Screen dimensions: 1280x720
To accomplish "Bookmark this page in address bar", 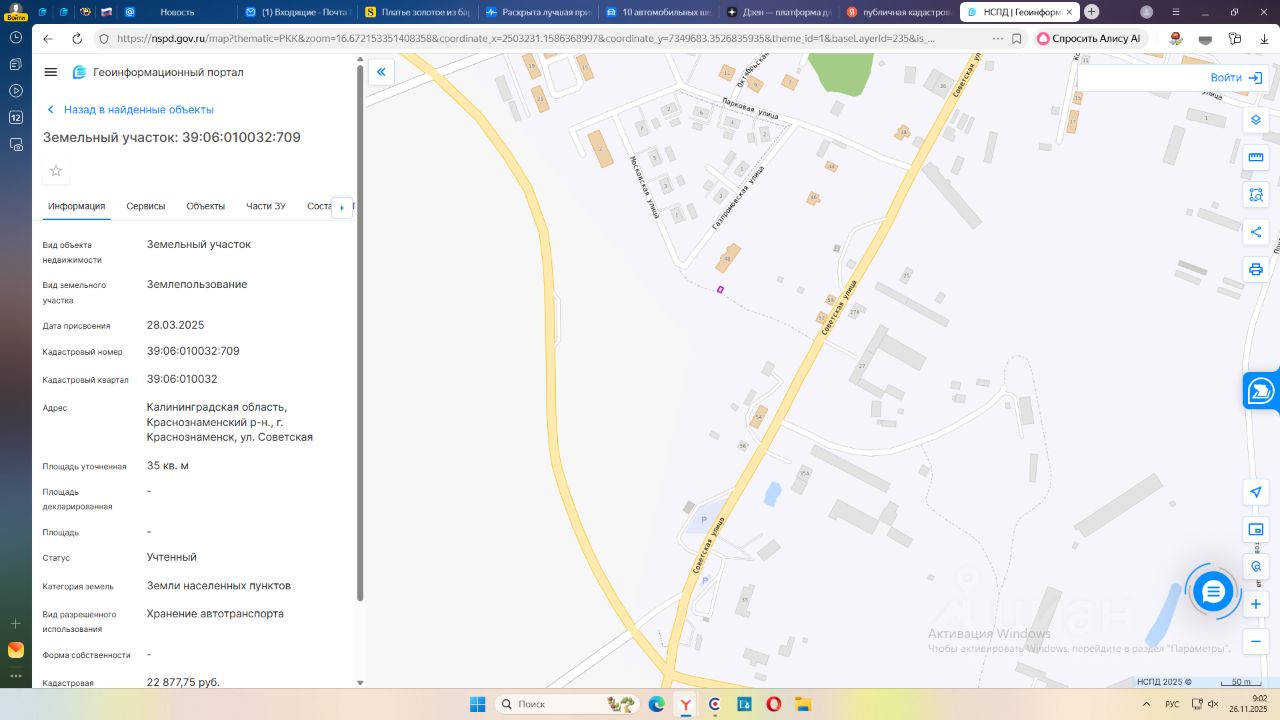I will 1017,38.
